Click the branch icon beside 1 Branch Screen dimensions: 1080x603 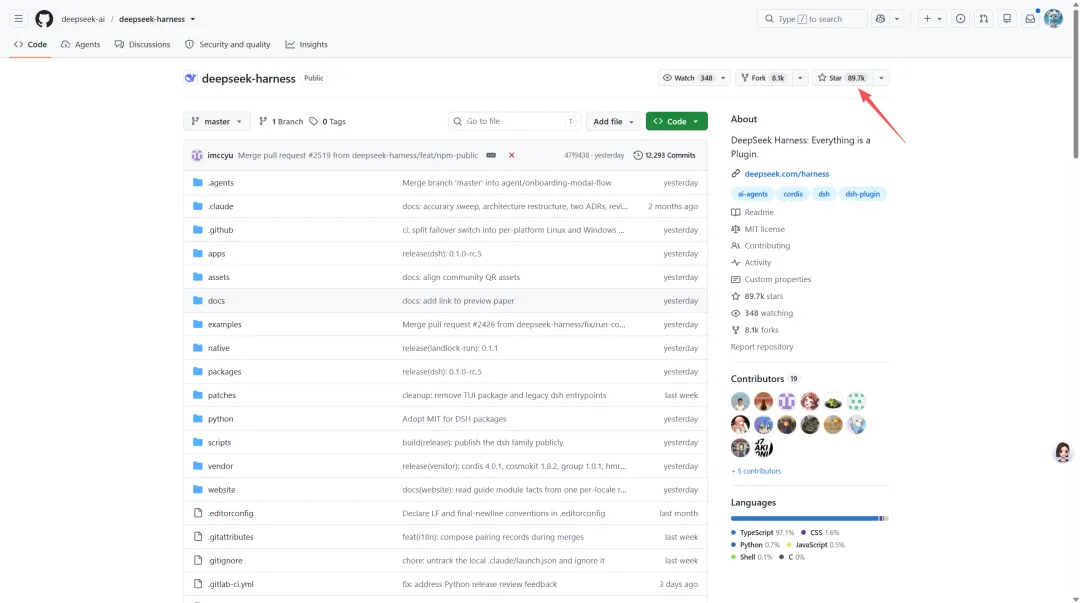[263, 121]
